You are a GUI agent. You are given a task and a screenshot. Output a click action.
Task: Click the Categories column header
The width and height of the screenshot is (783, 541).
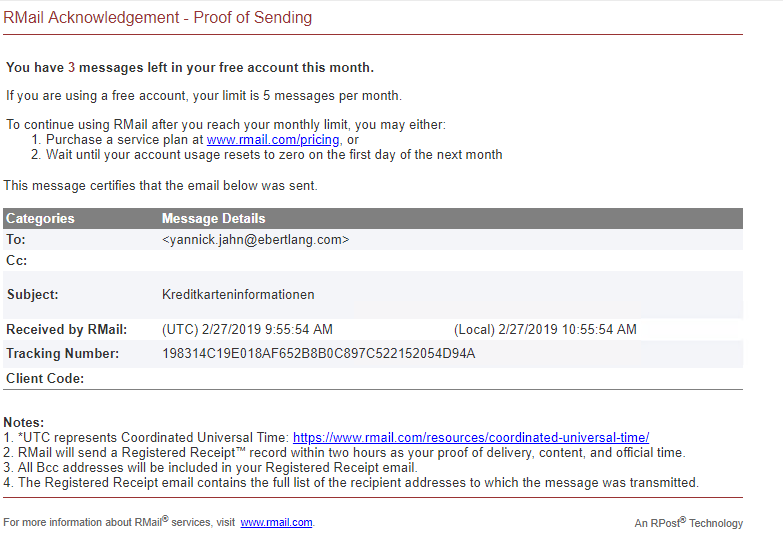coord(40,218)
